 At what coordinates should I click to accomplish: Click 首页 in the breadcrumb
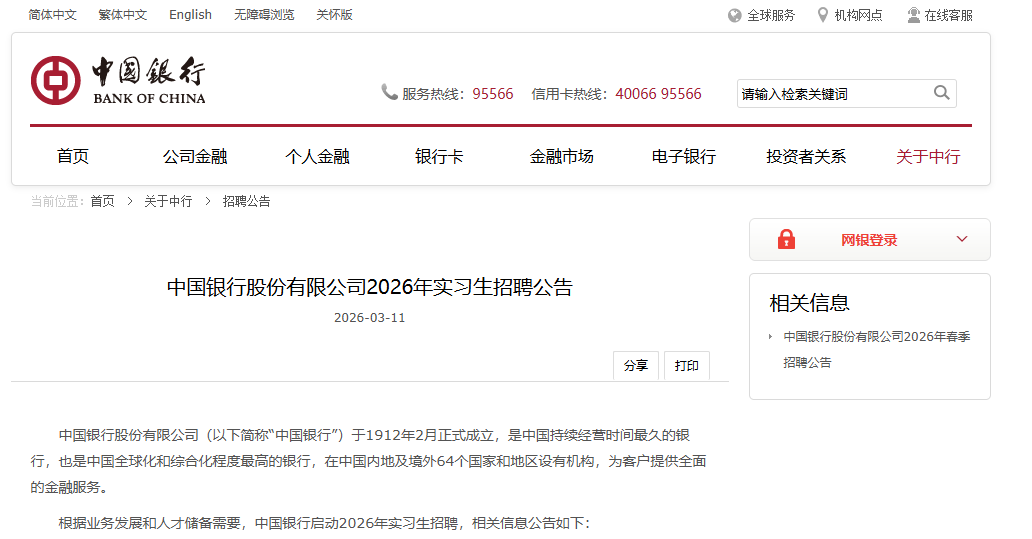point(102,201)
